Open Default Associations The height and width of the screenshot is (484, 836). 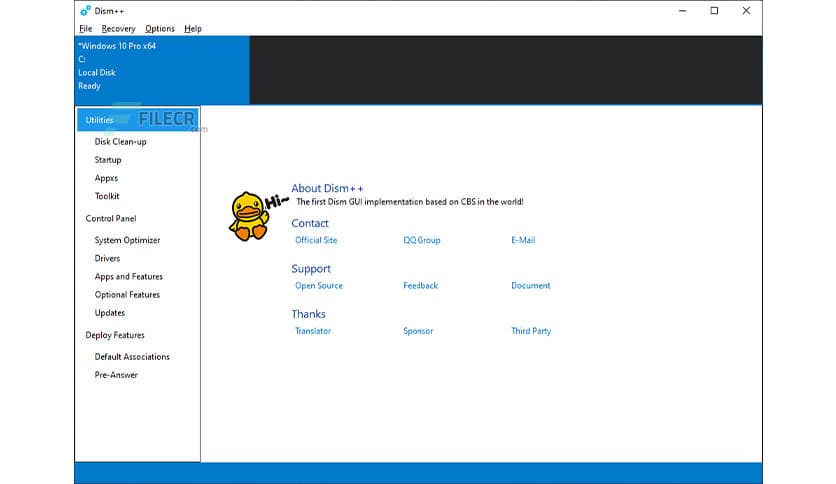coord(132,357)
